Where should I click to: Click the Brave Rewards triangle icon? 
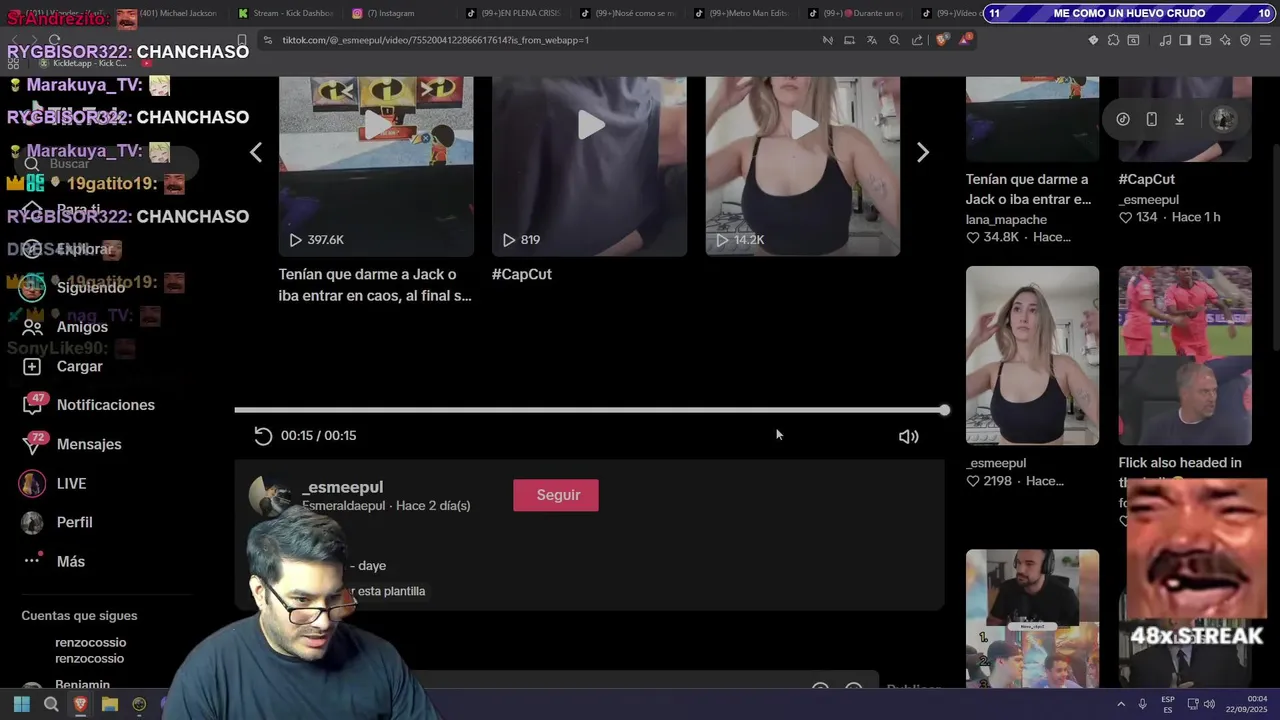(964, 40)
